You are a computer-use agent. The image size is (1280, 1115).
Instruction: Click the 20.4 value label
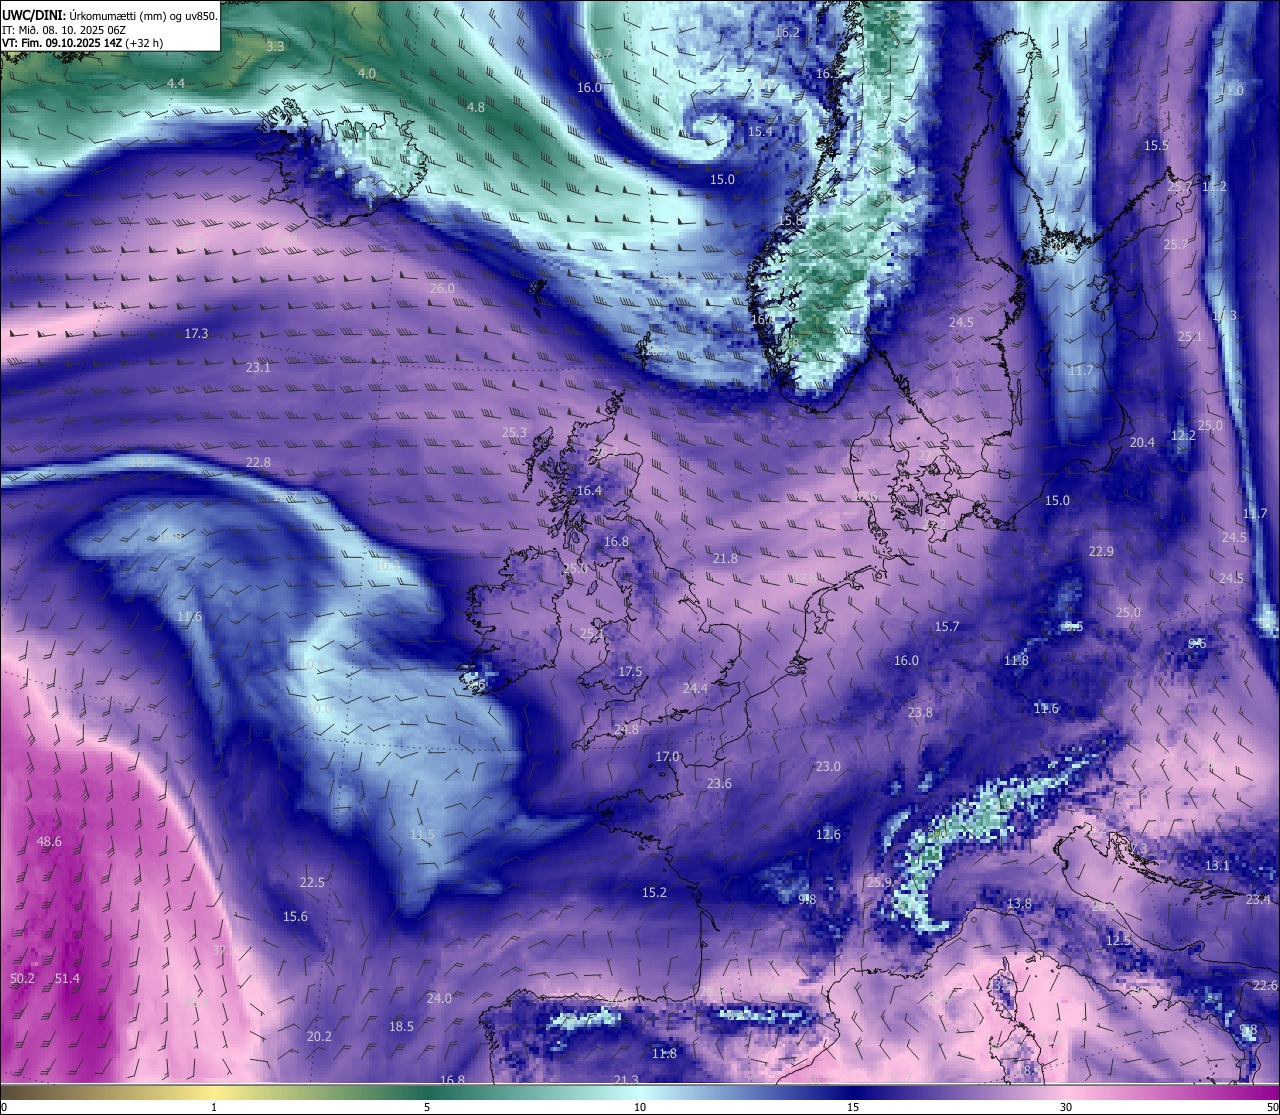pos(1142,443)
